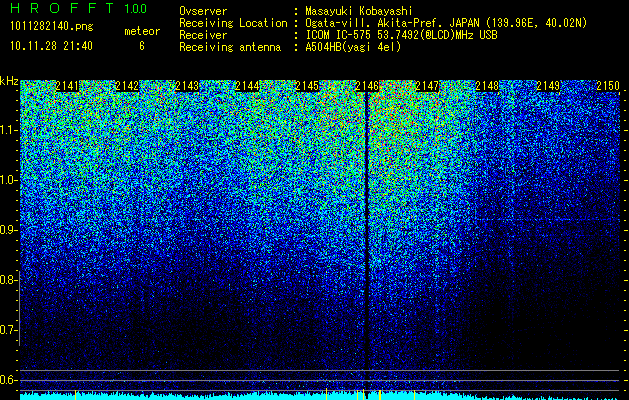This screenshot has width=629, height=400.
Task: Click the 2144 time label
Action: tap(247, 86)
